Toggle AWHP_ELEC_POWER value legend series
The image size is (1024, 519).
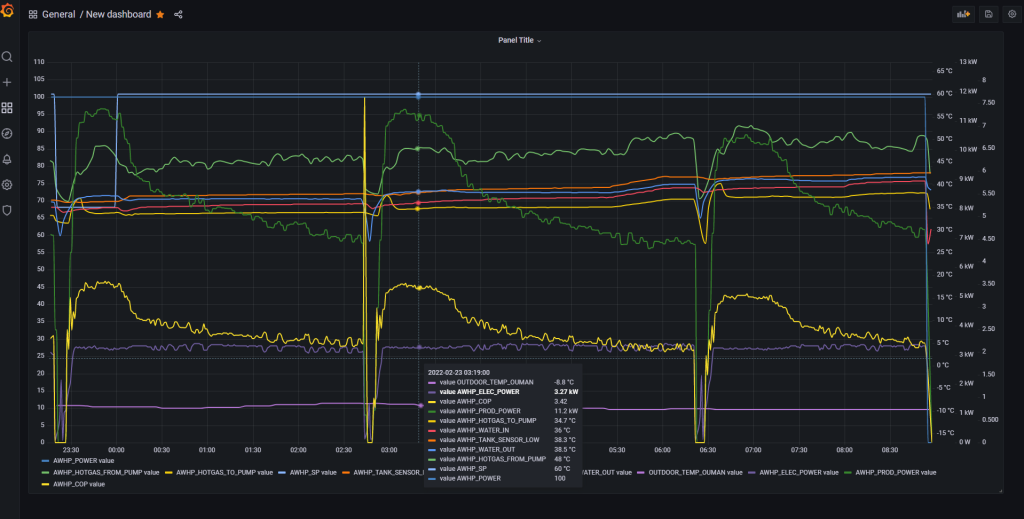tap(799, 473)
